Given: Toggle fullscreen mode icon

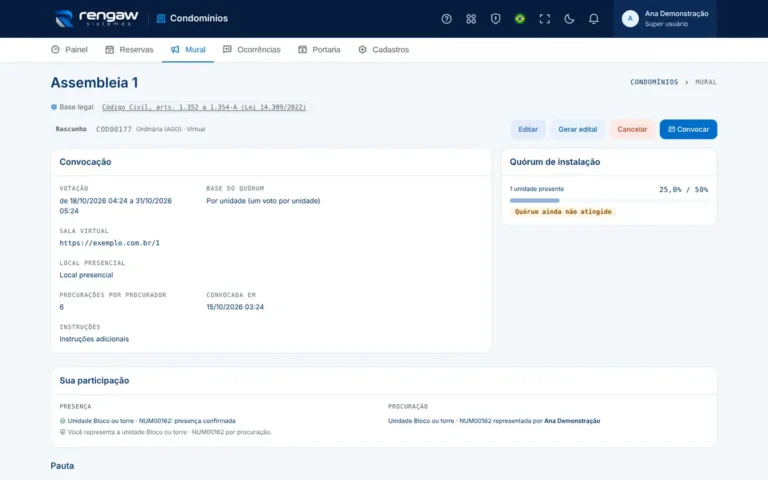Looking at the screenshot, I should [544, 19].
